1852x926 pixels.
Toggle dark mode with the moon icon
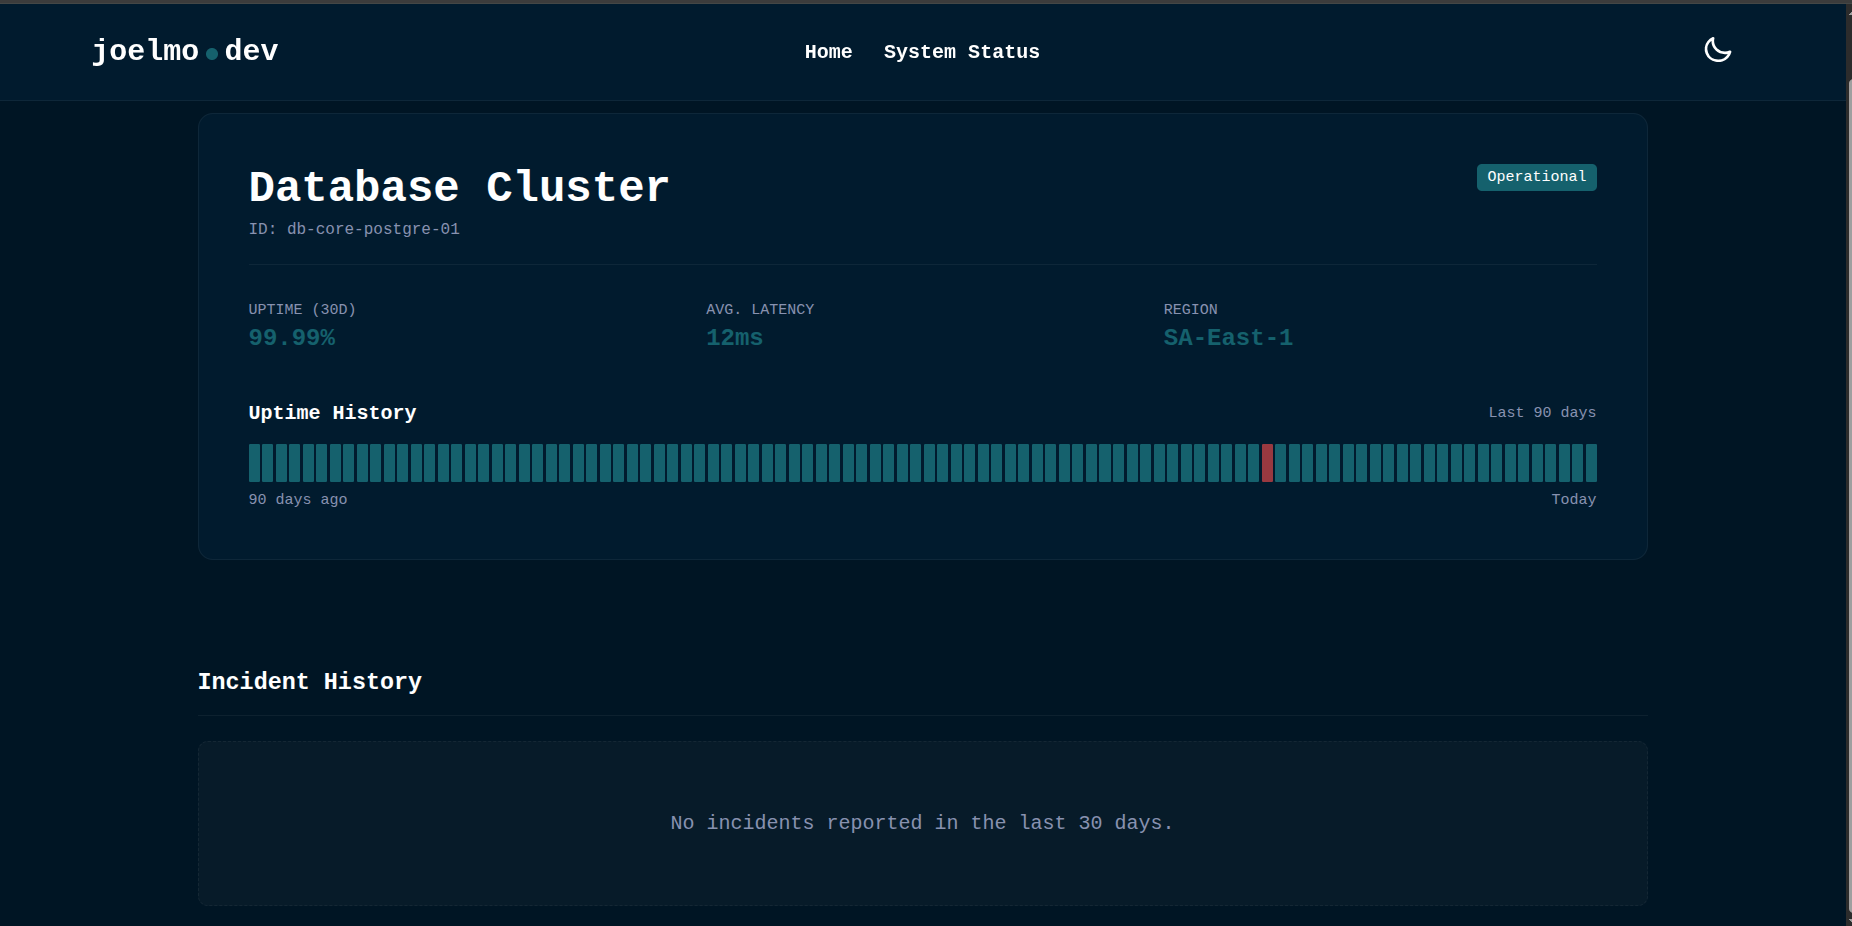(x=1717, y=50)
